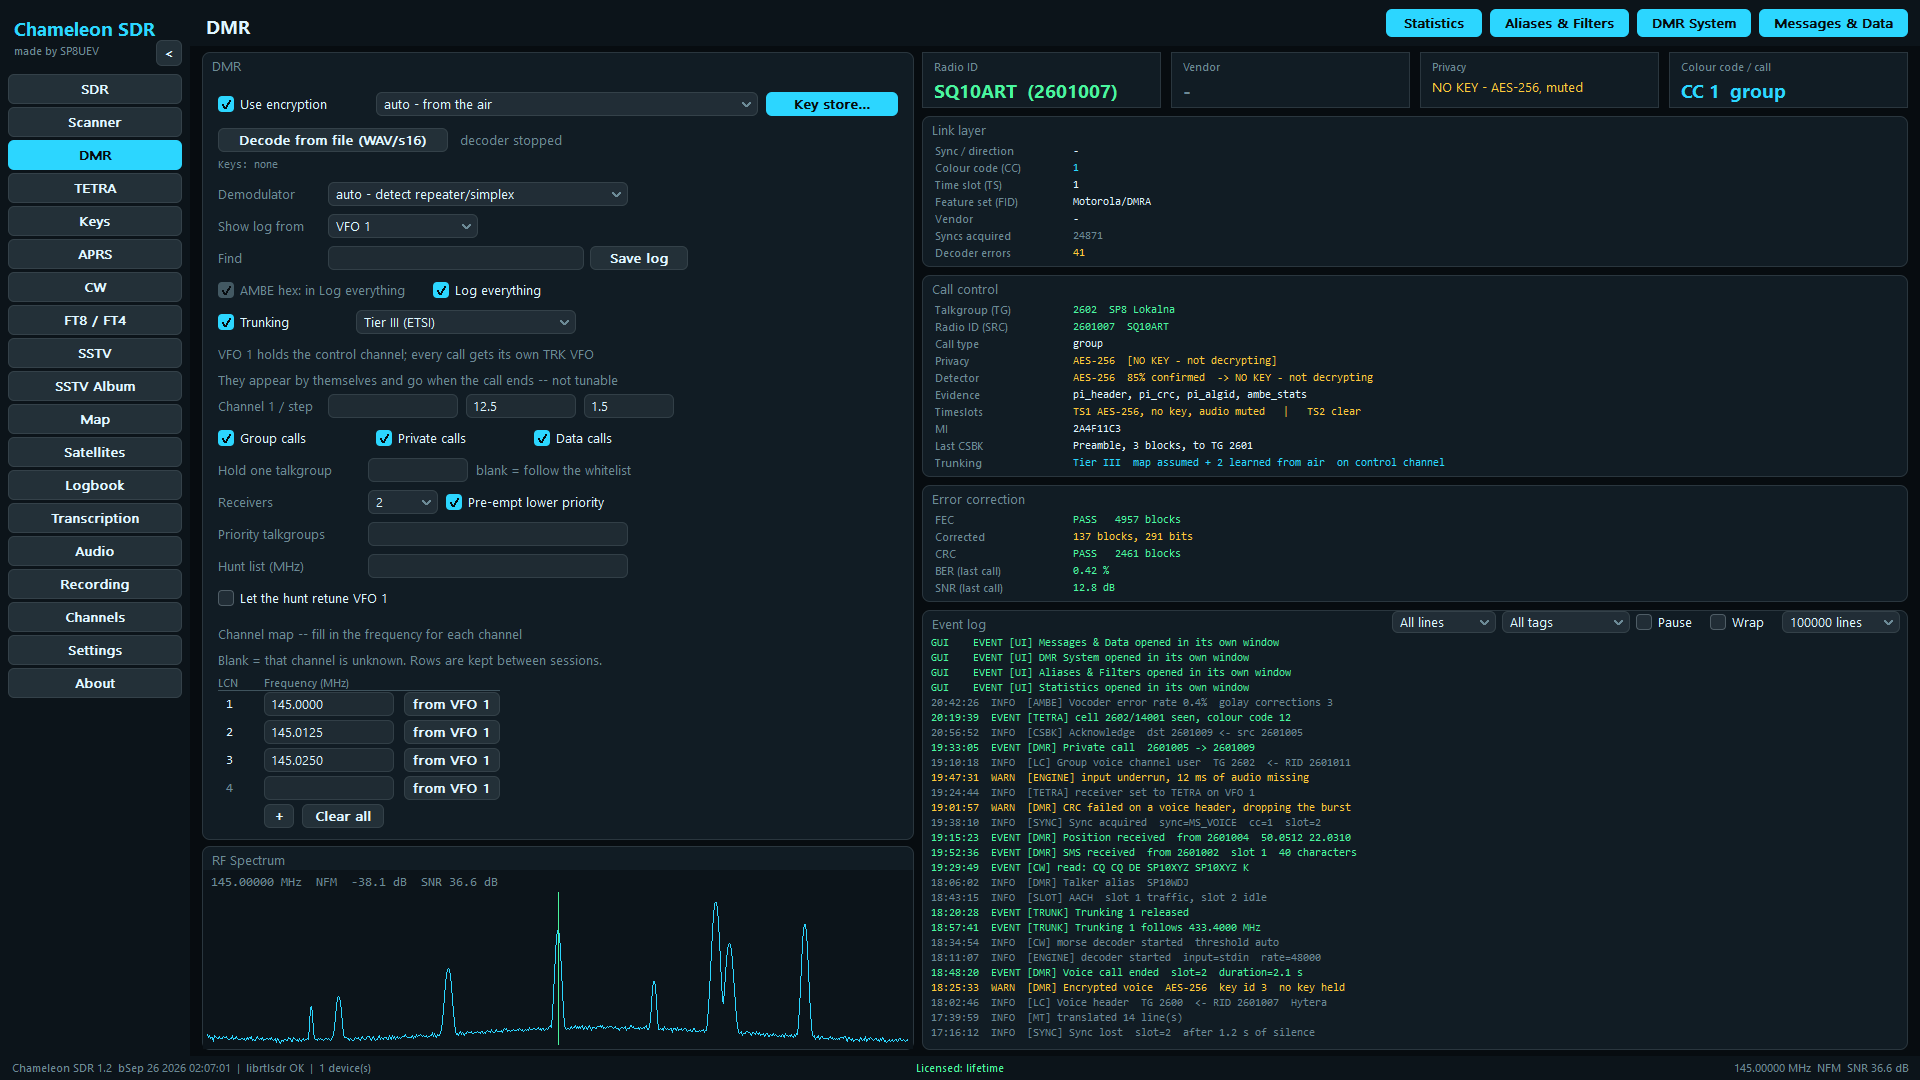Click the Find text field

pos(456,258)
